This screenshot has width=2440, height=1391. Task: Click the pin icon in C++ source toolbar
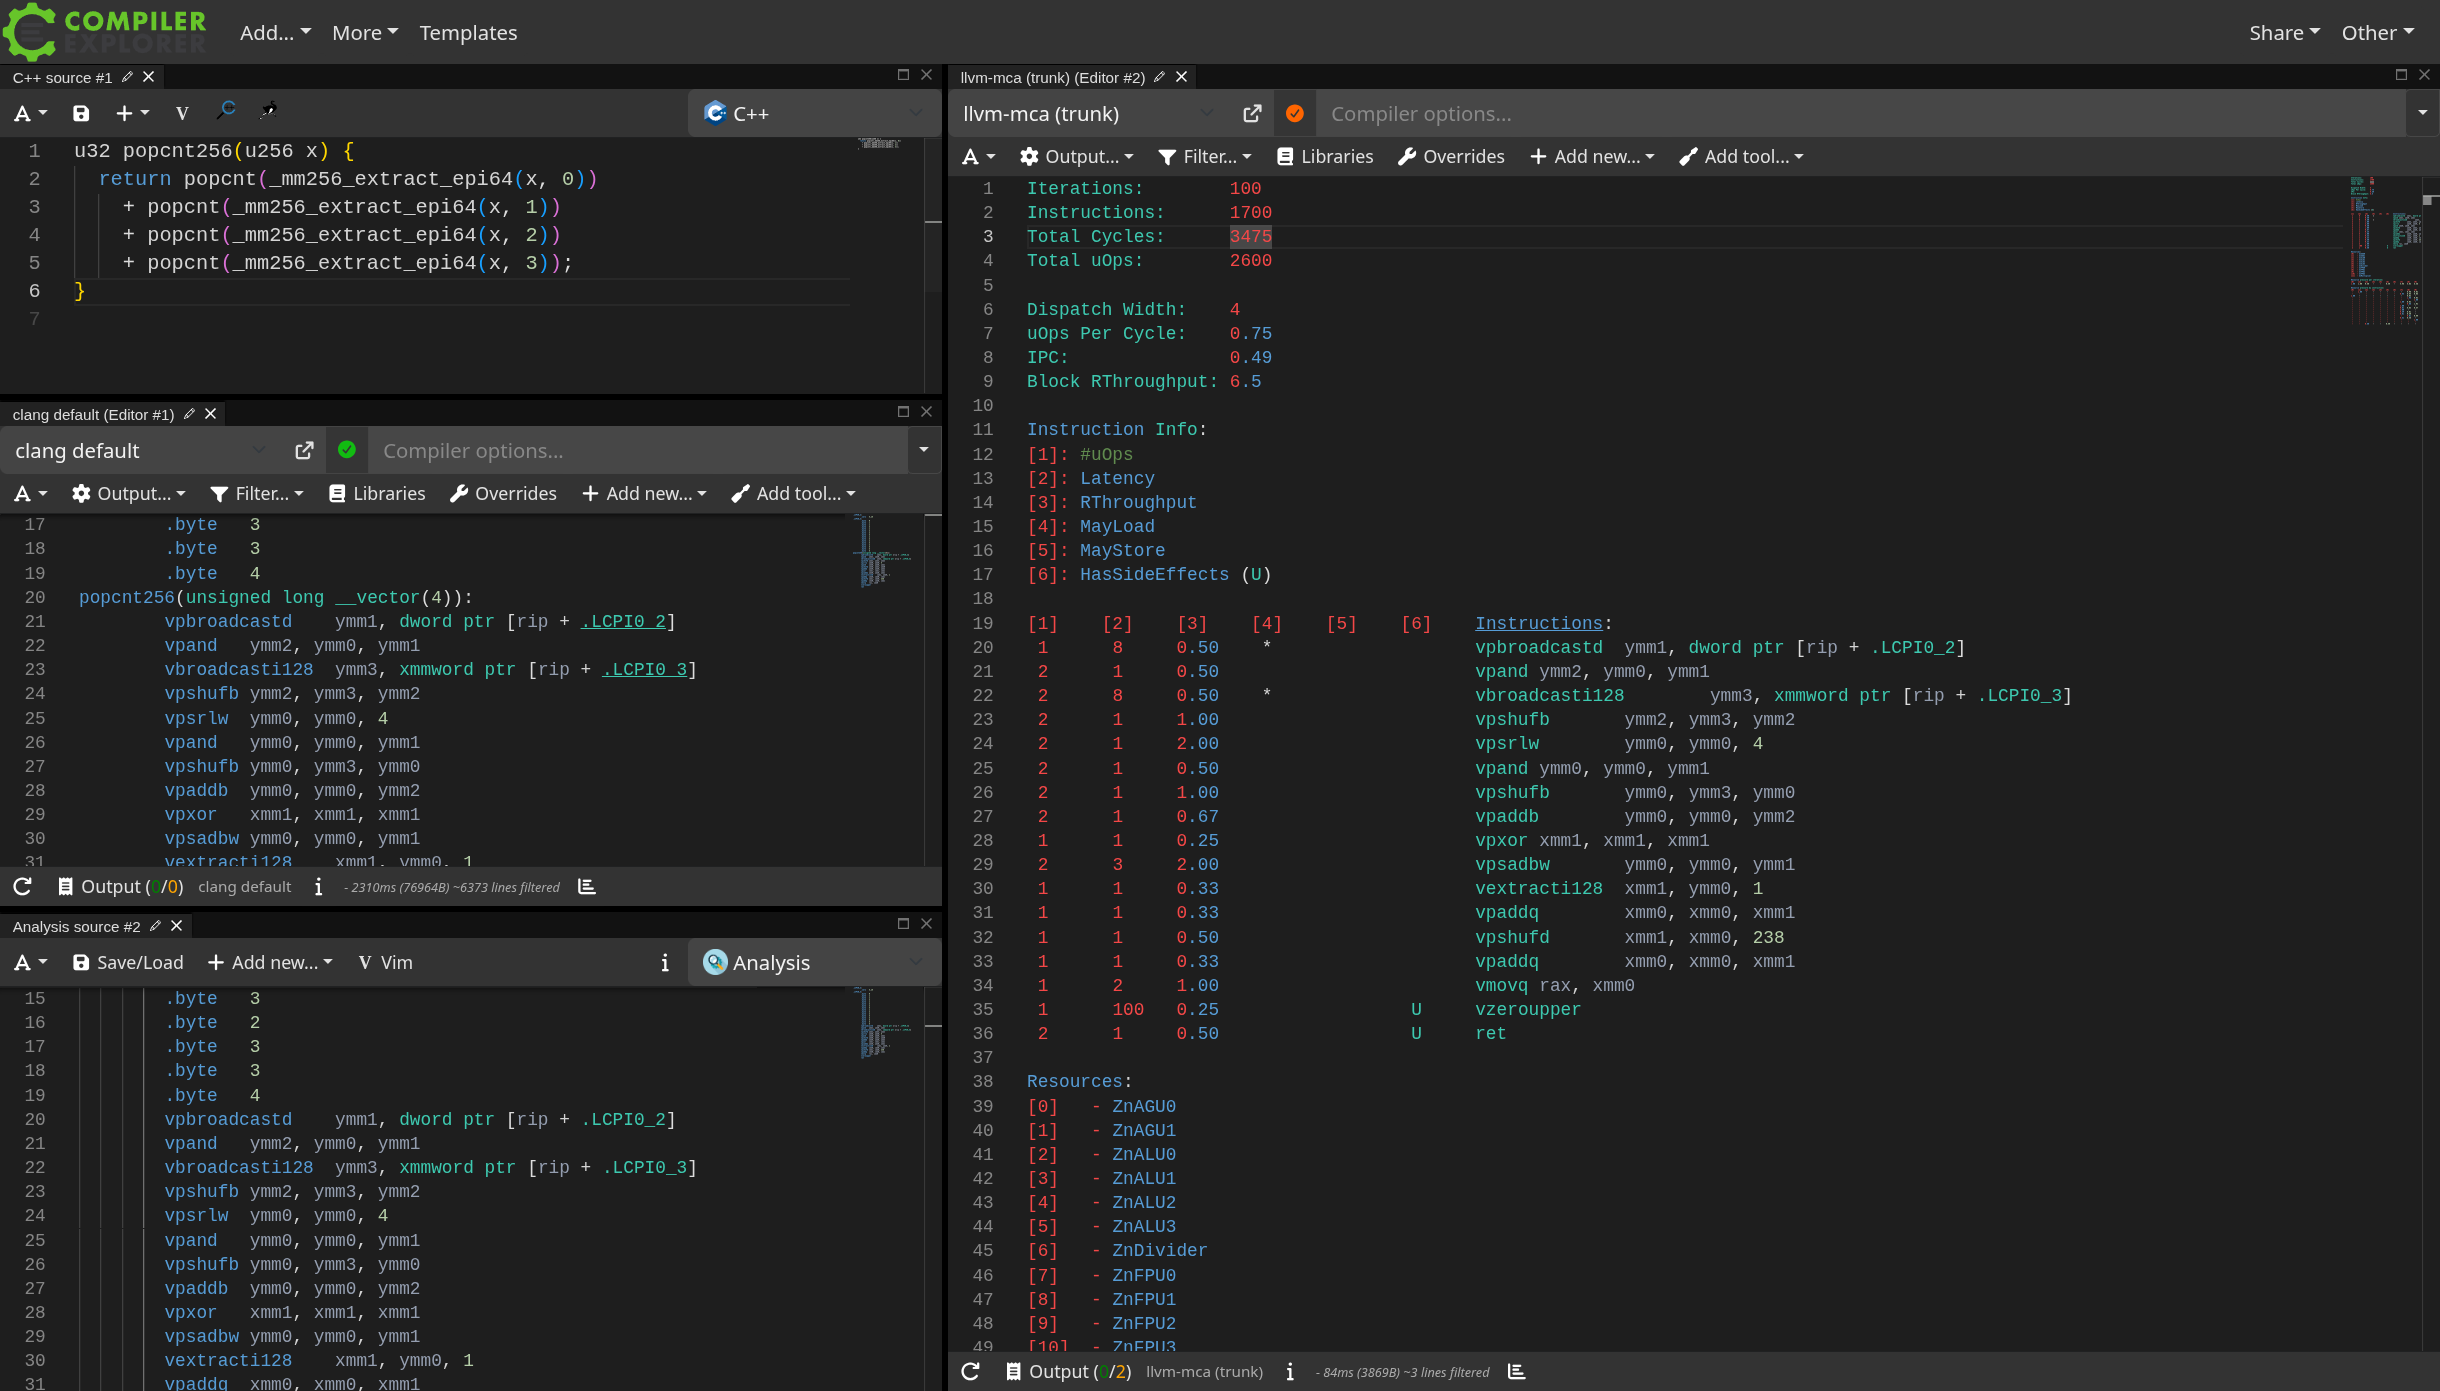[x=268, y=111]
